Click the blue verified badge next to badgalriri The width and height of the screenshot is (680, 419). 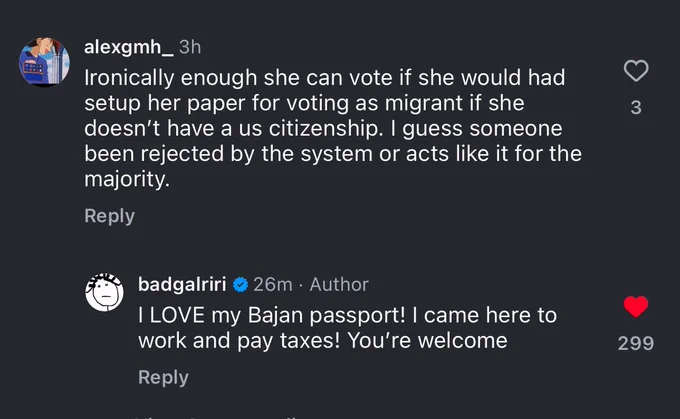[x=240, y=285]
